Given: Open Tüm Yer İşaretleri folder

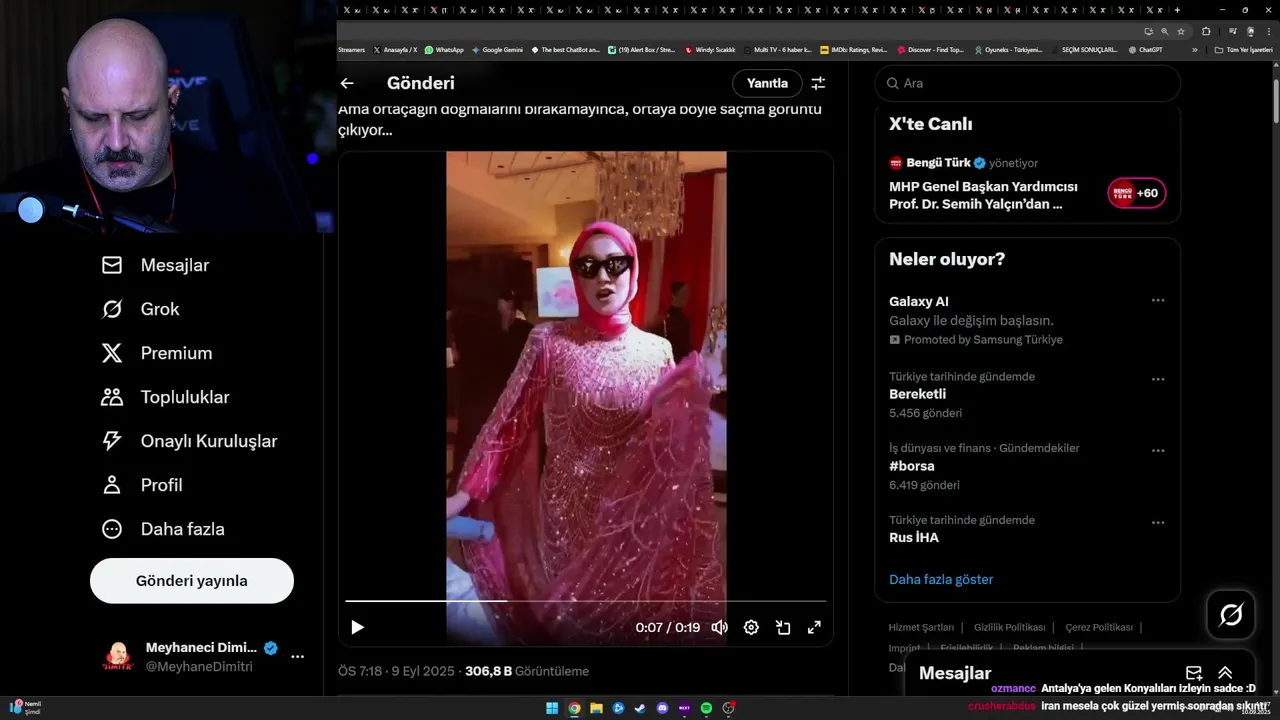Looking at the screenshot, I should [1243, 49].
